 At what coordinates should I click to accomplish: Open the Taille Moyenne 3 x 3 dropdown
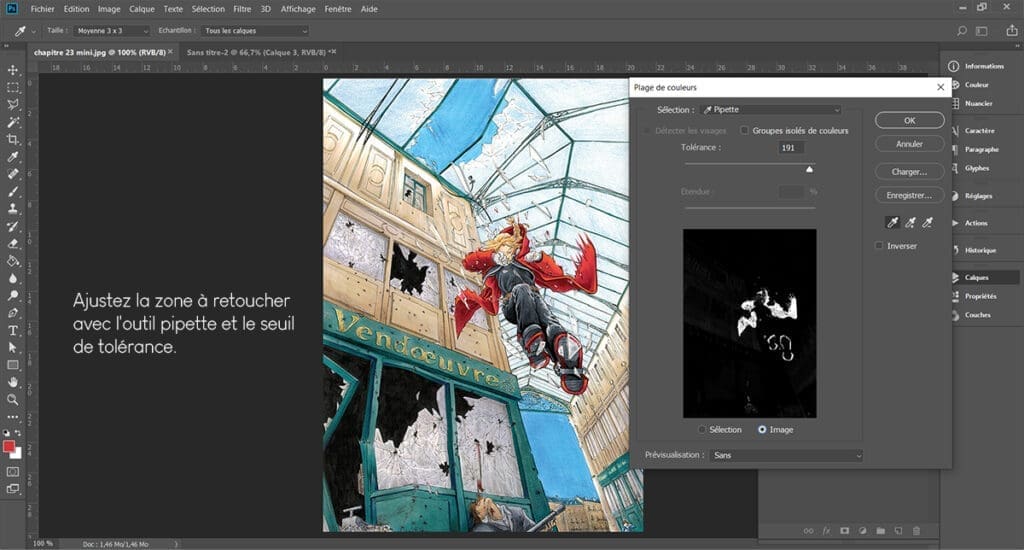[111, 31]
